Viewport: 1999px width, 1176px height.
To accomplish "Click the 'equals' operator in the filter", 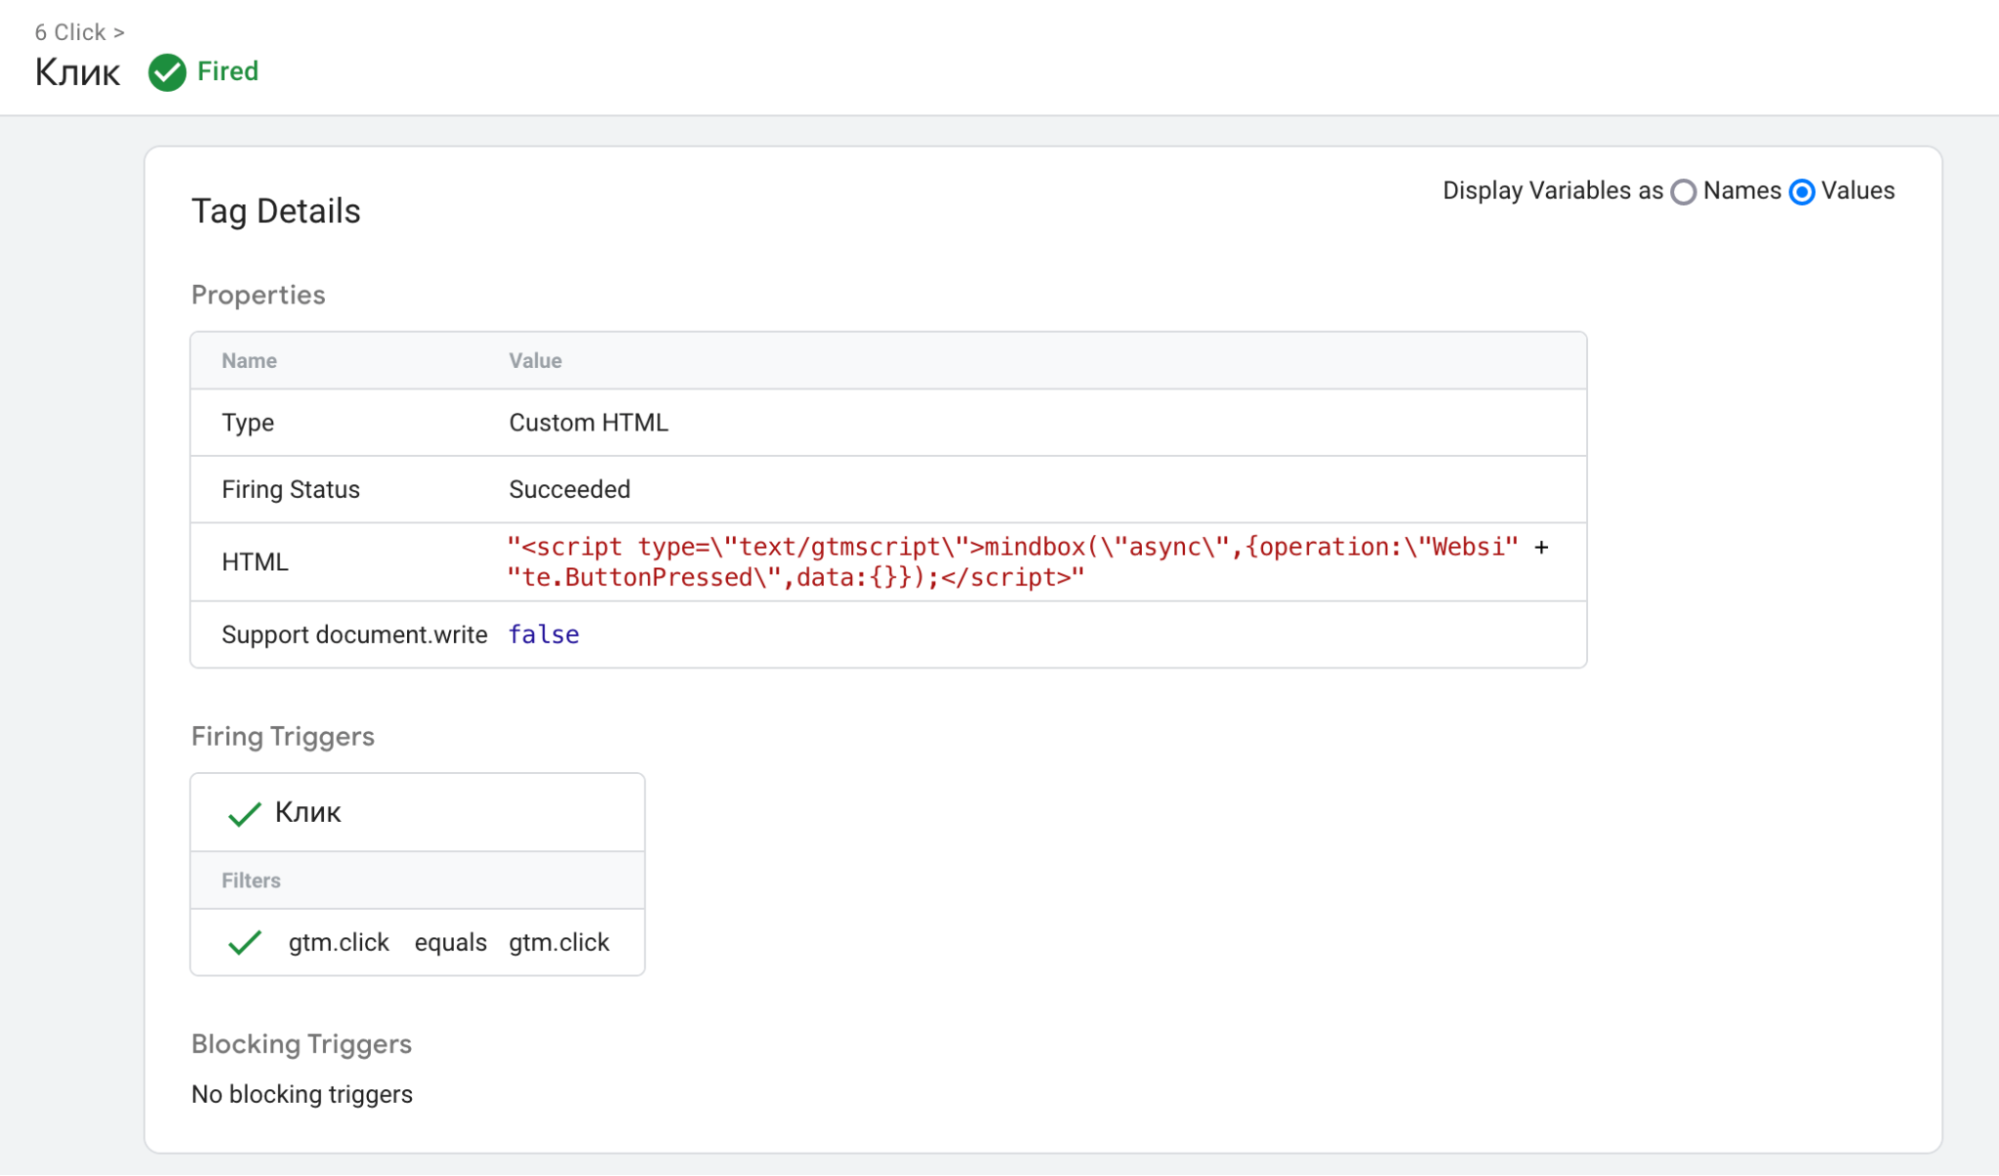I will pyautogui.click(x=450, y=943).
